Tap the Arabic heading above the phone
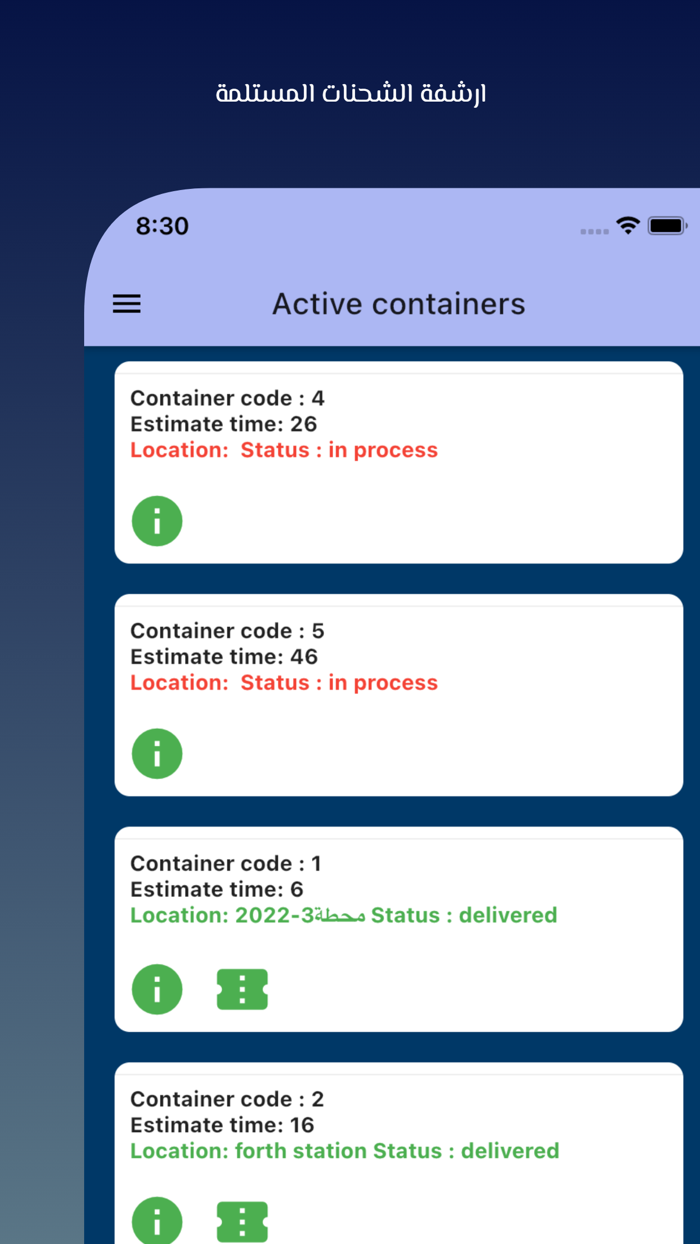This screenshot has height=1244, width=700. [x=351, y=95]
